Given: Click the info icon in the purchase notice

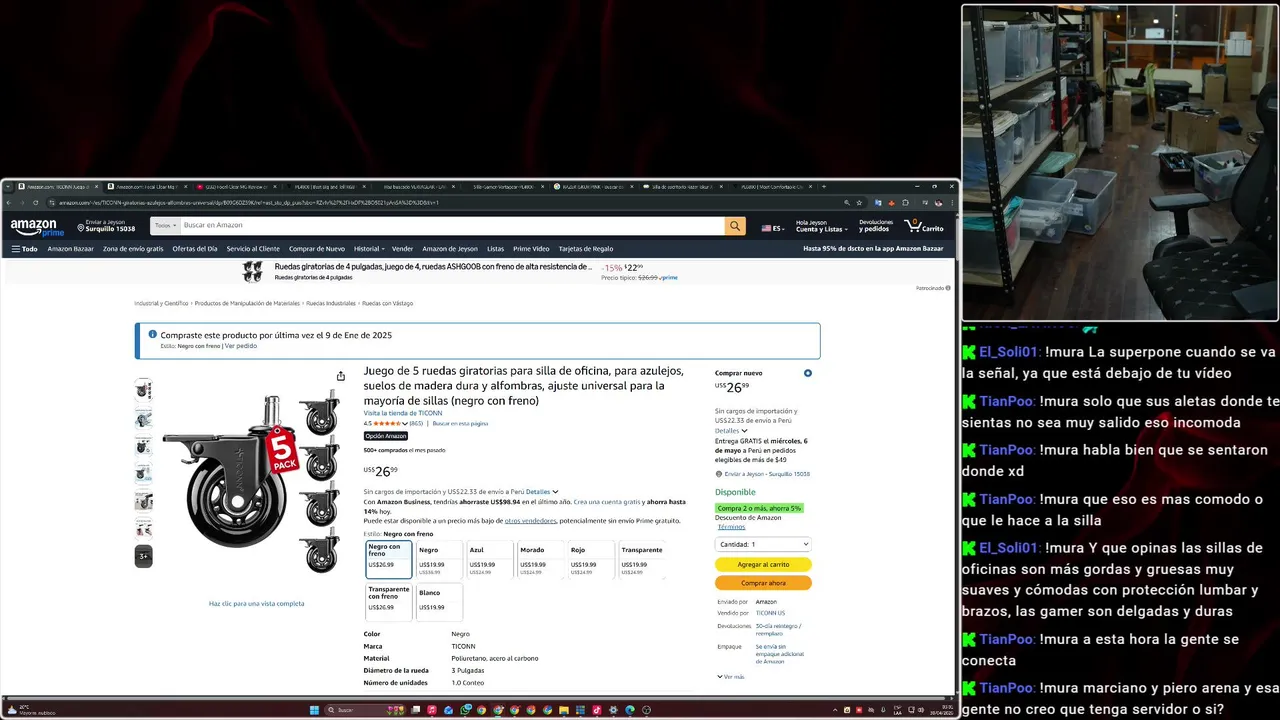Looking at the screenshot, I should click(153, 335).
